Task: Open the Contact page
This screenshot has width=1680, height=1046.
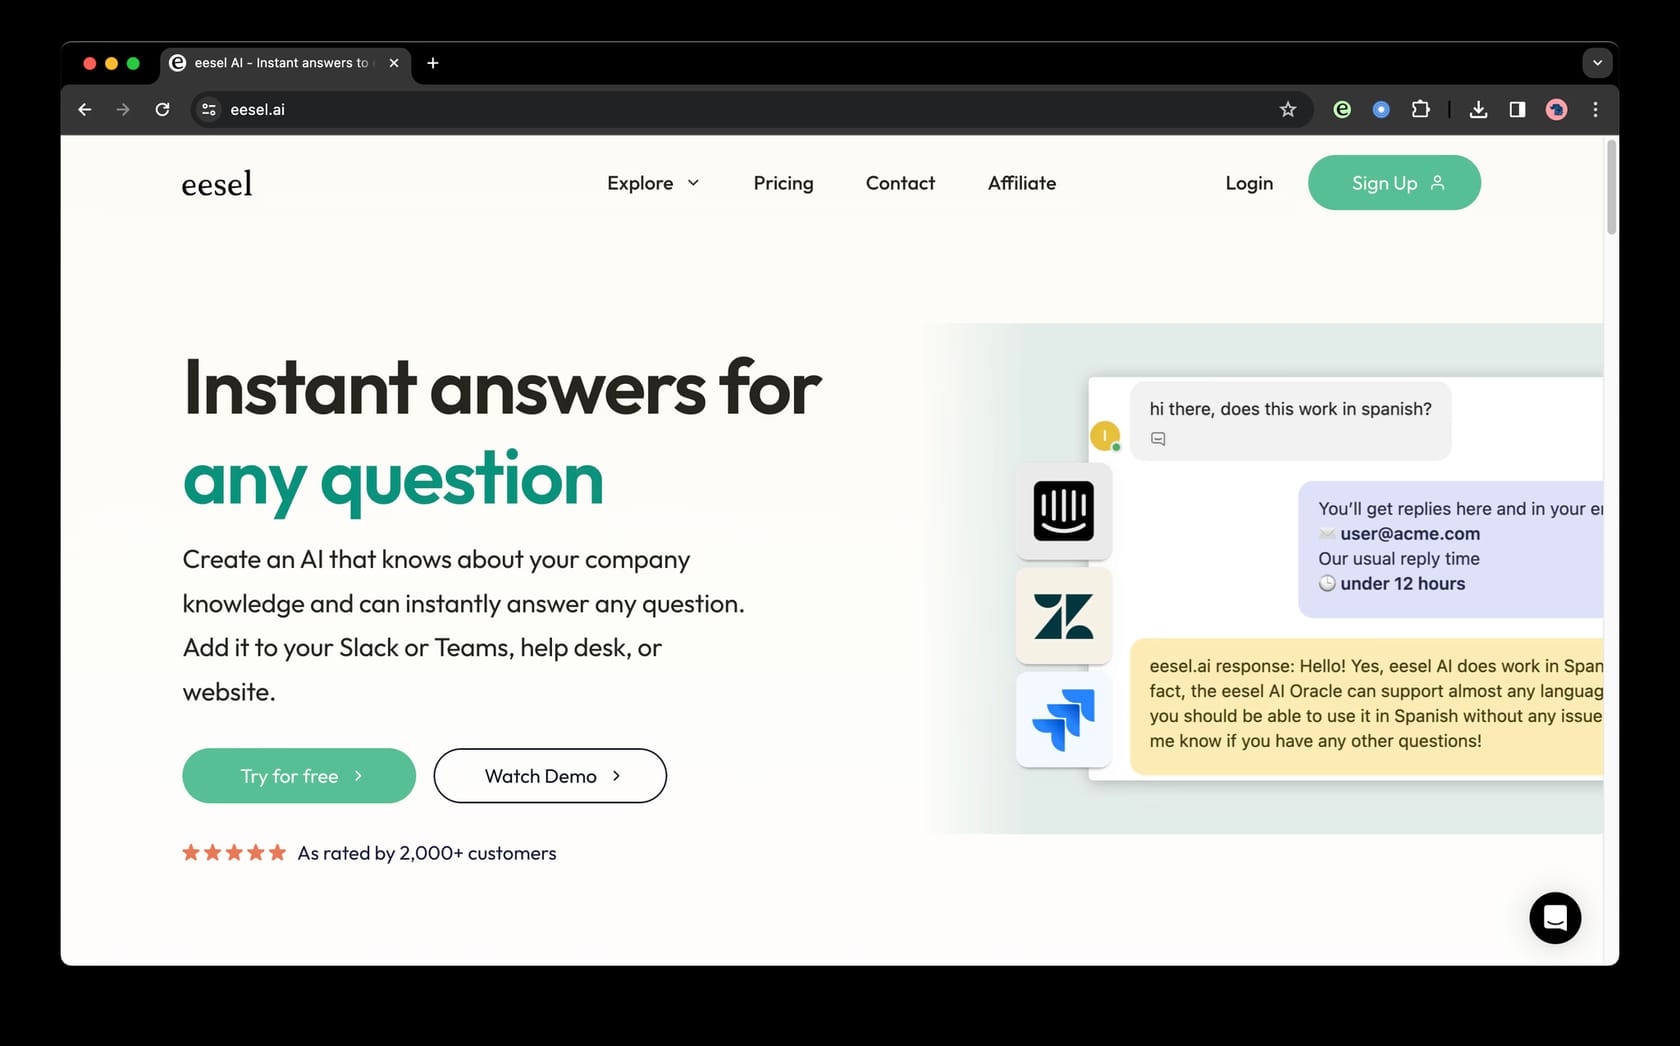Action: pos(900,183)
